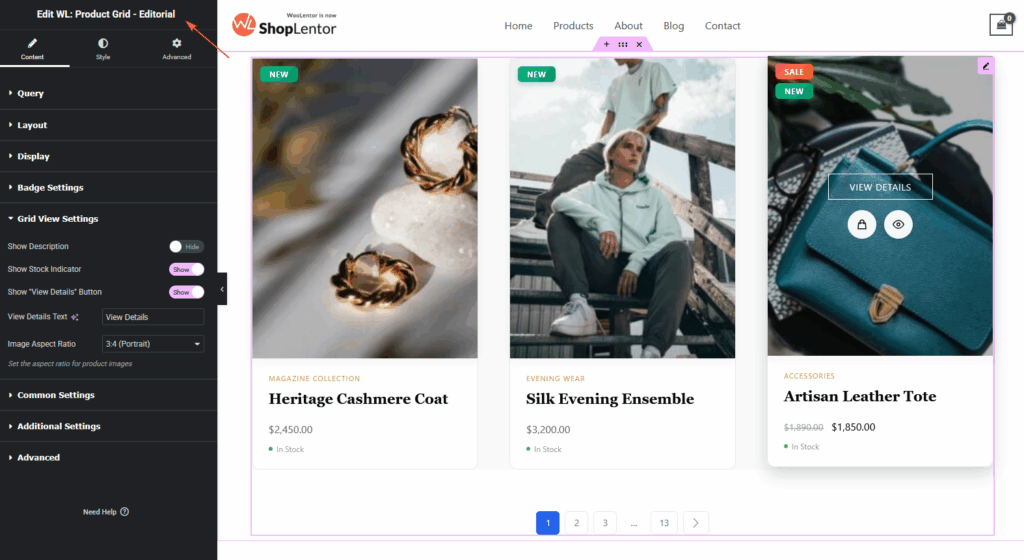The width and height of the screenshot is (1024, 560).
Task: Click the Silk Evening Ensemble title
Action: point(610,399)
